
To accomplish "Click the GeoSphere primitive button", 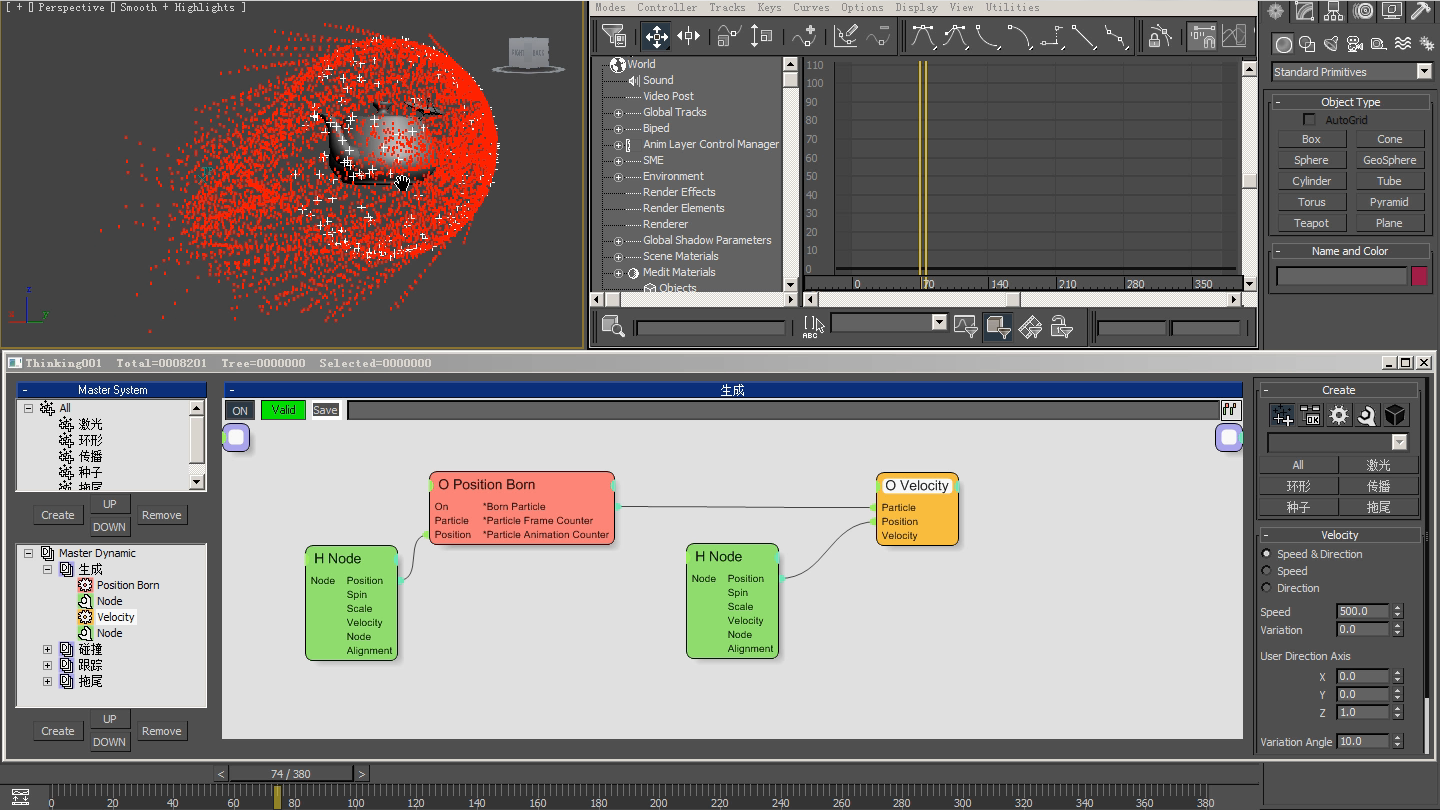I will tap(1389, 160).
